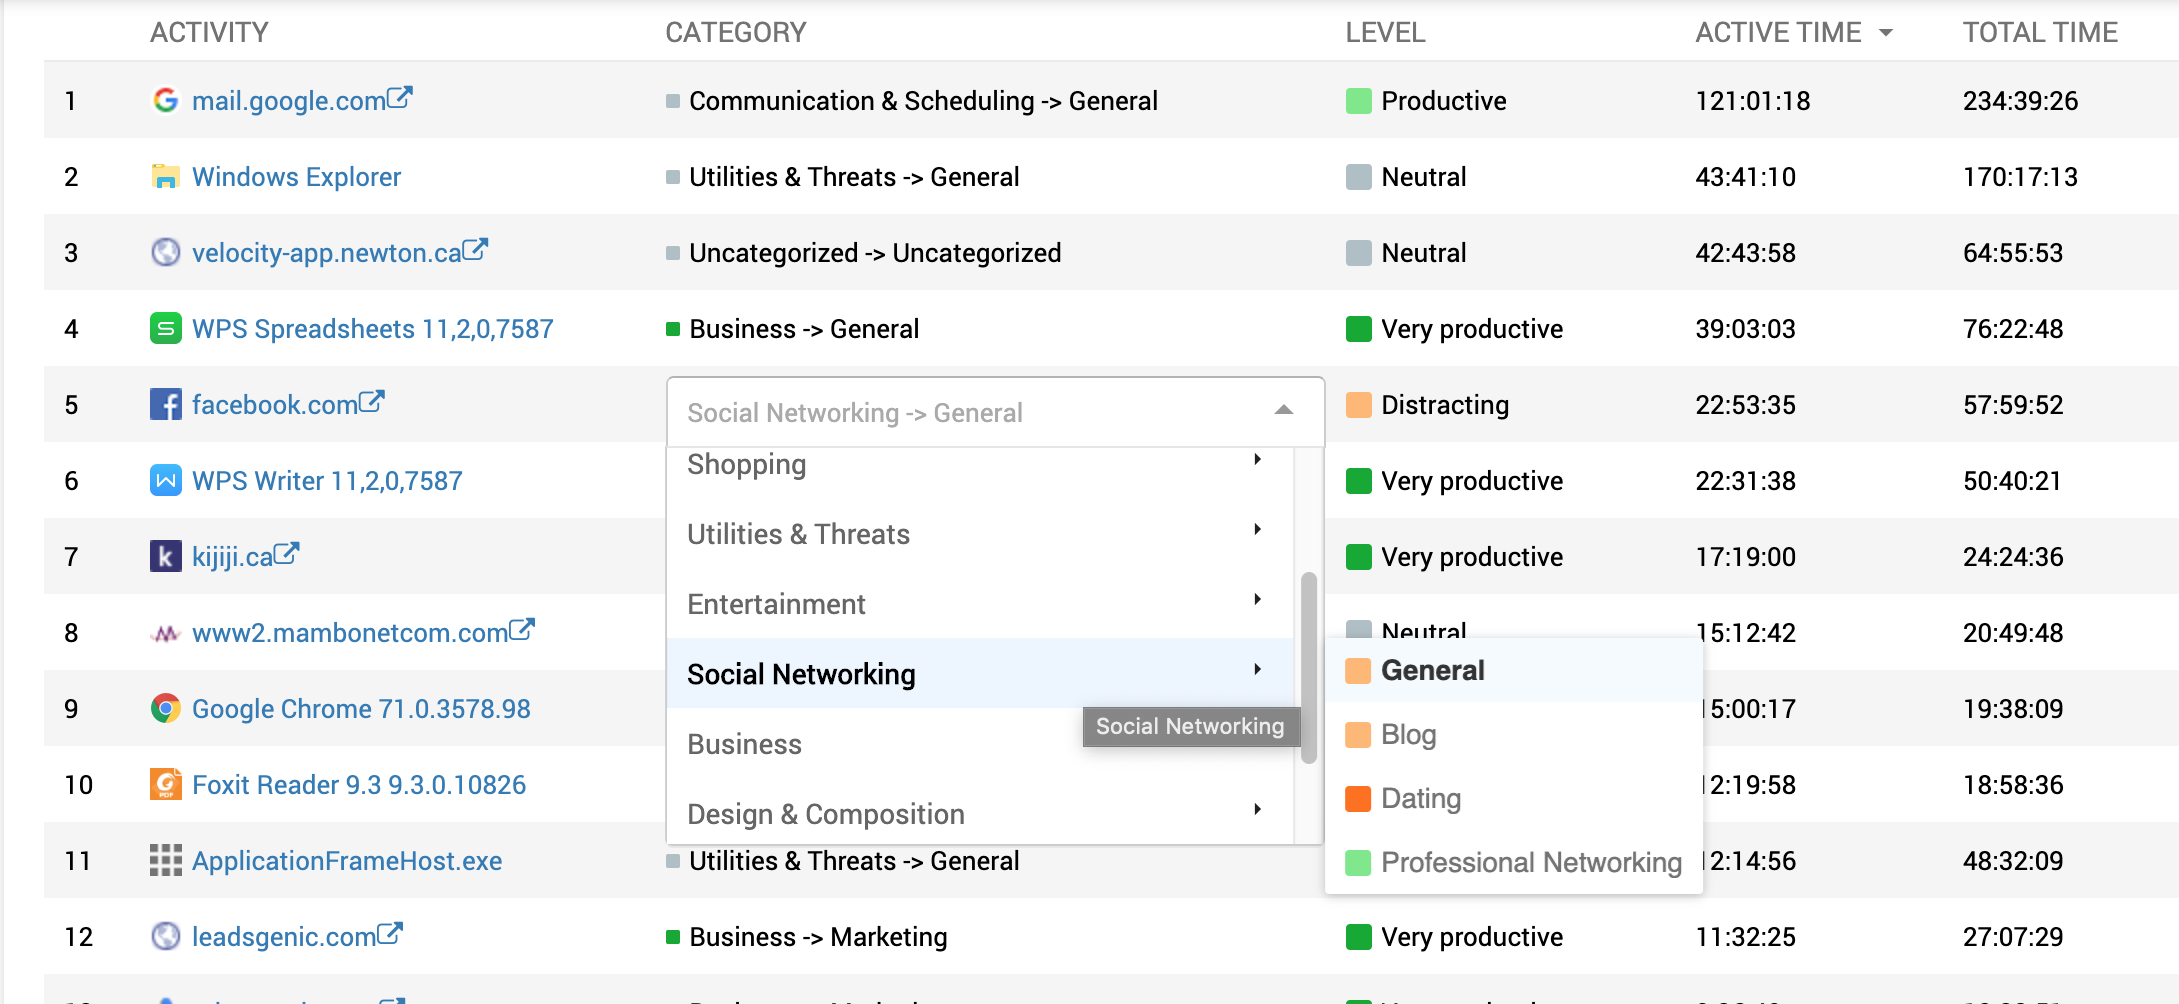Click the Windows Explorer folder icon

165,177
